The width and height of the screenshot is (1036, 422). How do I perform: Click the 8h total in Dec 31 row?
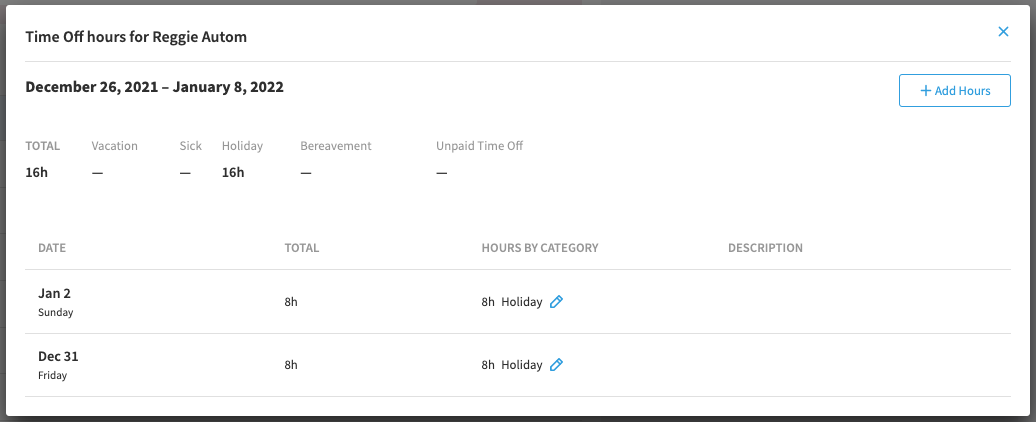click(291, 365)
